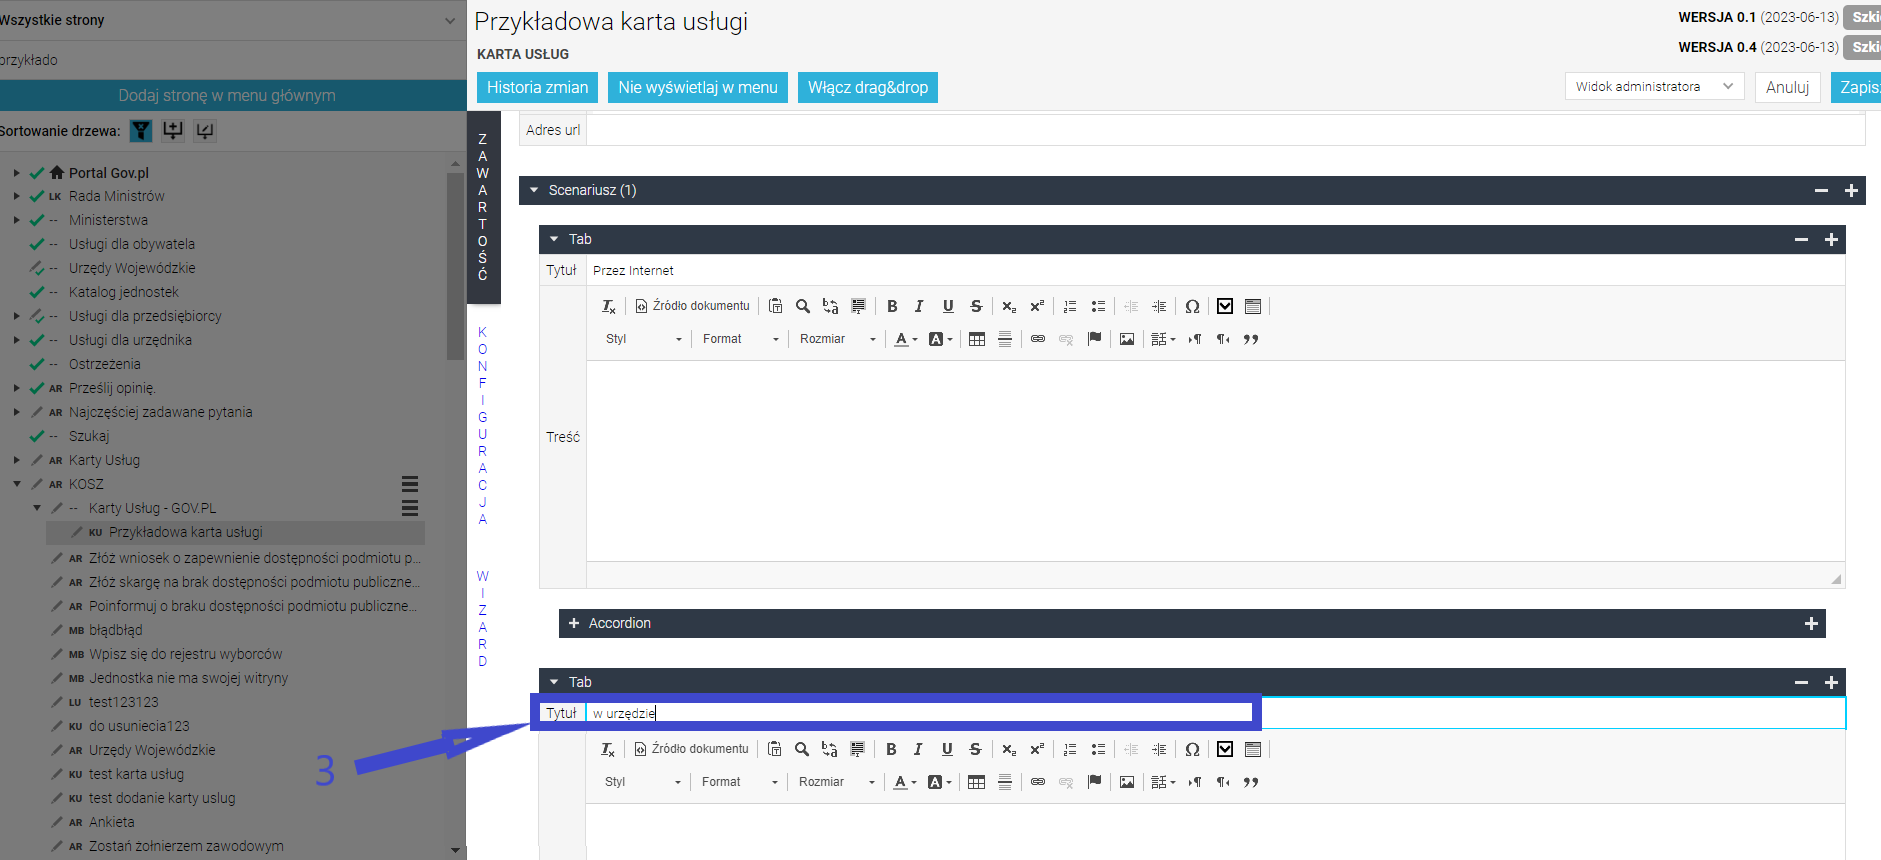Click the filter icon beside Sortowanie drzewa

141,130
